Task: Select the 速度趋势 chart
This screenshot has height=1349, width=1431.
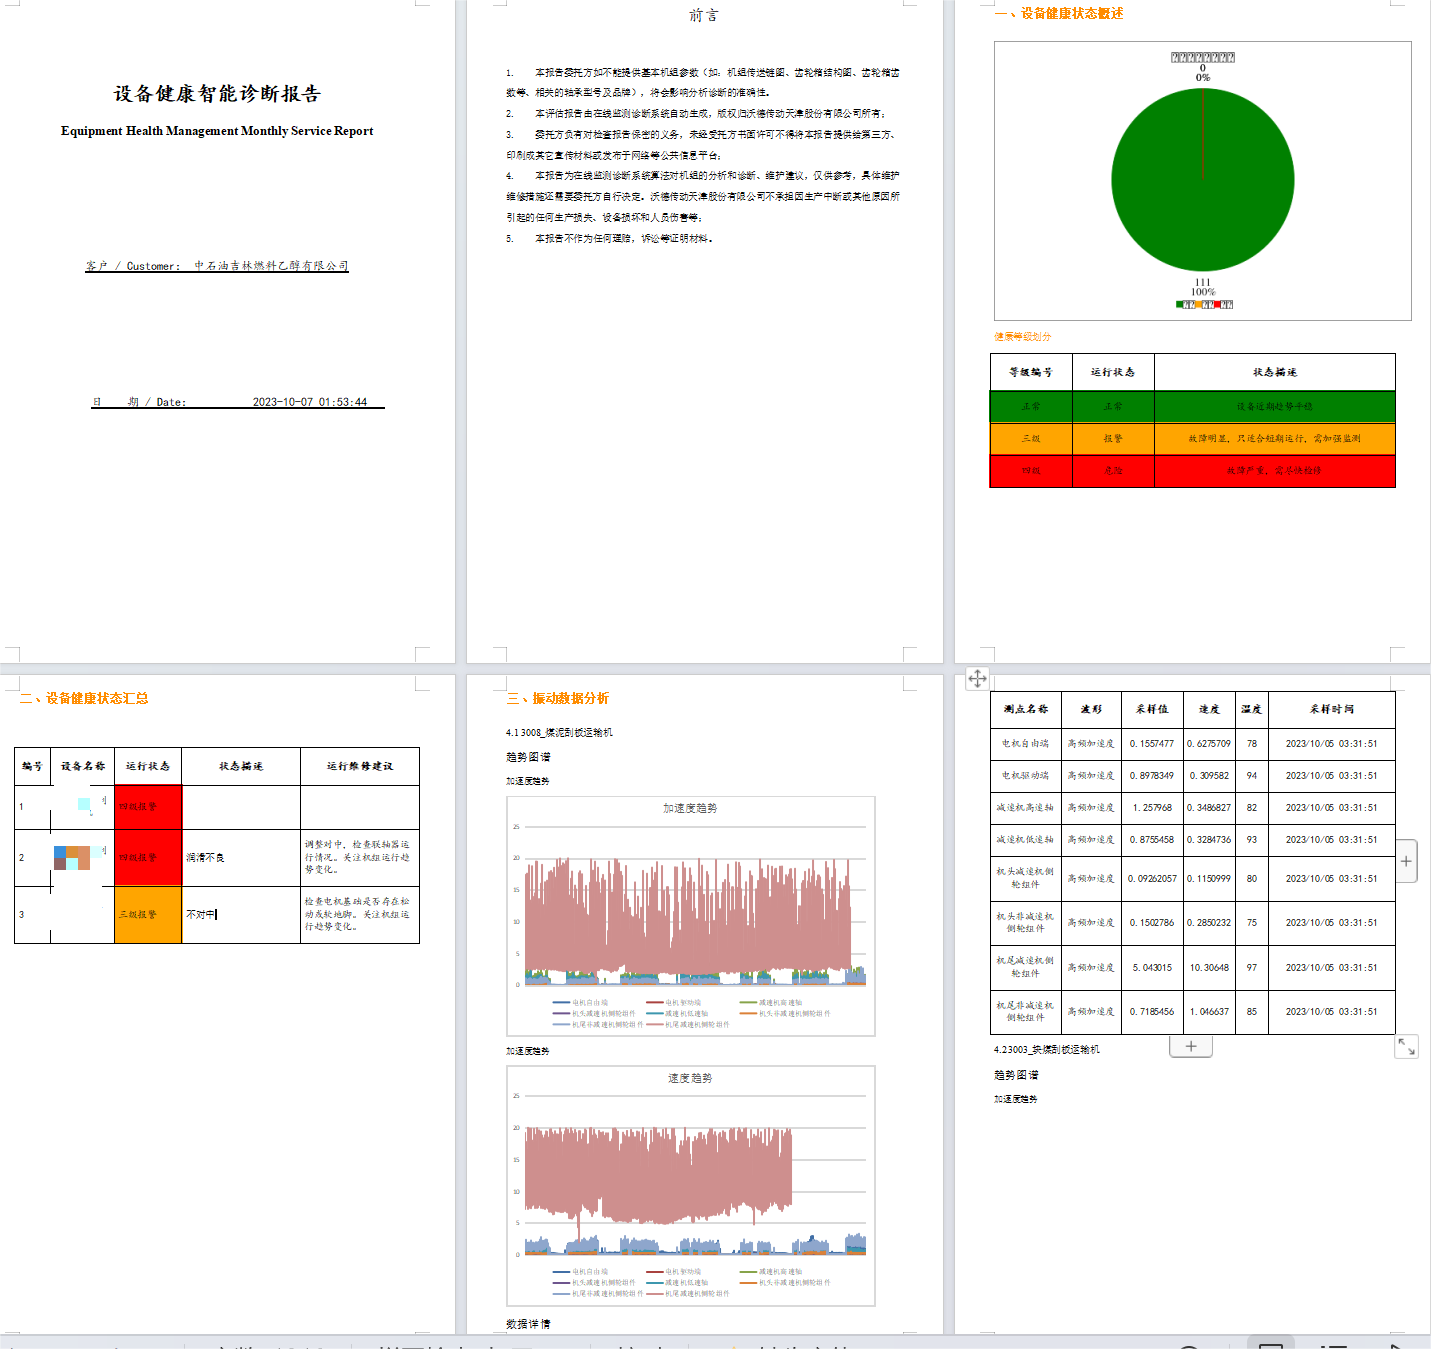Action: tap(690, 1185)
